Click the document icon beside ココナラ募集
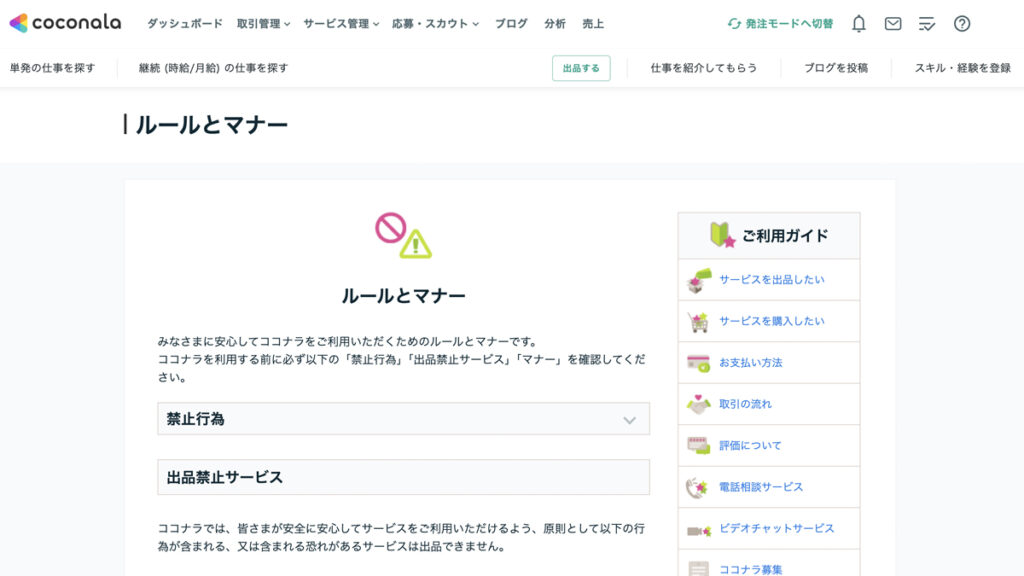The width and height of the screenshot is (1024, 576). [699, 569]
